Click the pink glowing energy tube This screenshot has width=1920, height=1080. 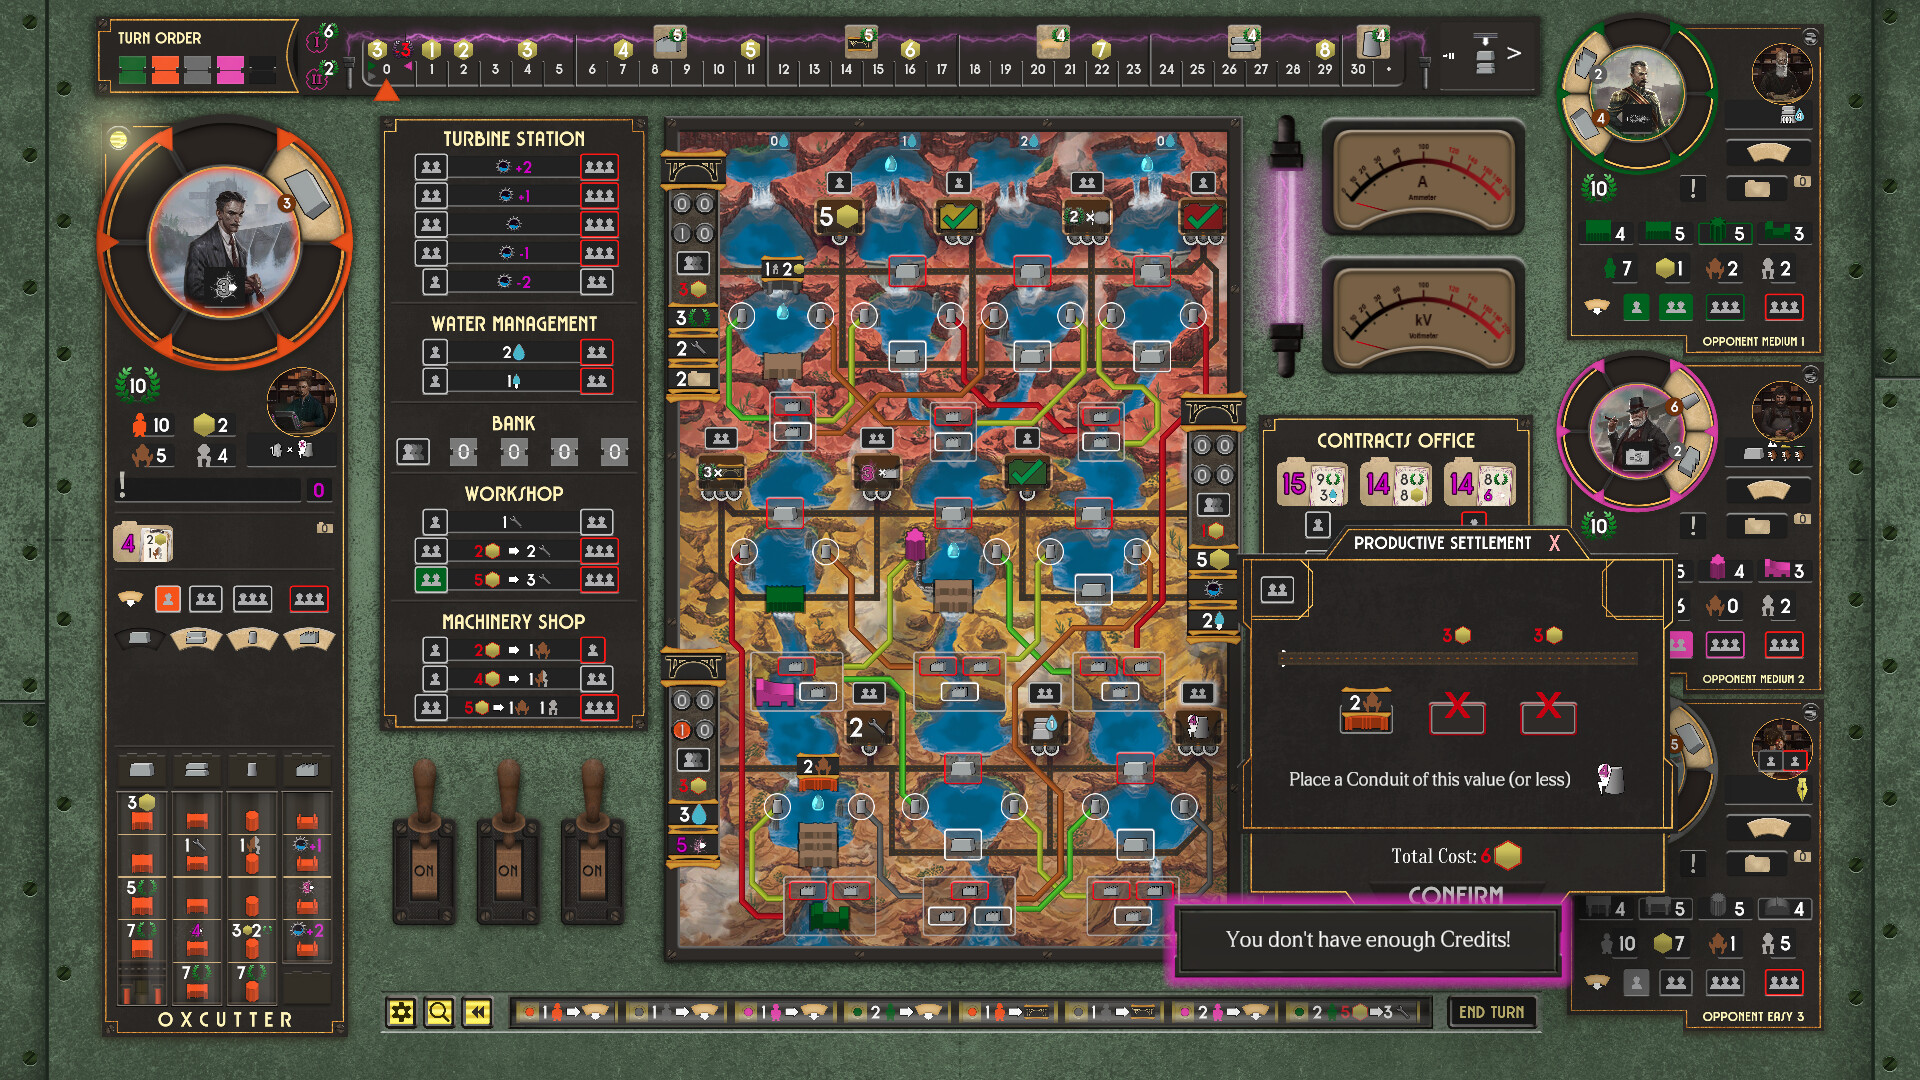pos(1286,245)
